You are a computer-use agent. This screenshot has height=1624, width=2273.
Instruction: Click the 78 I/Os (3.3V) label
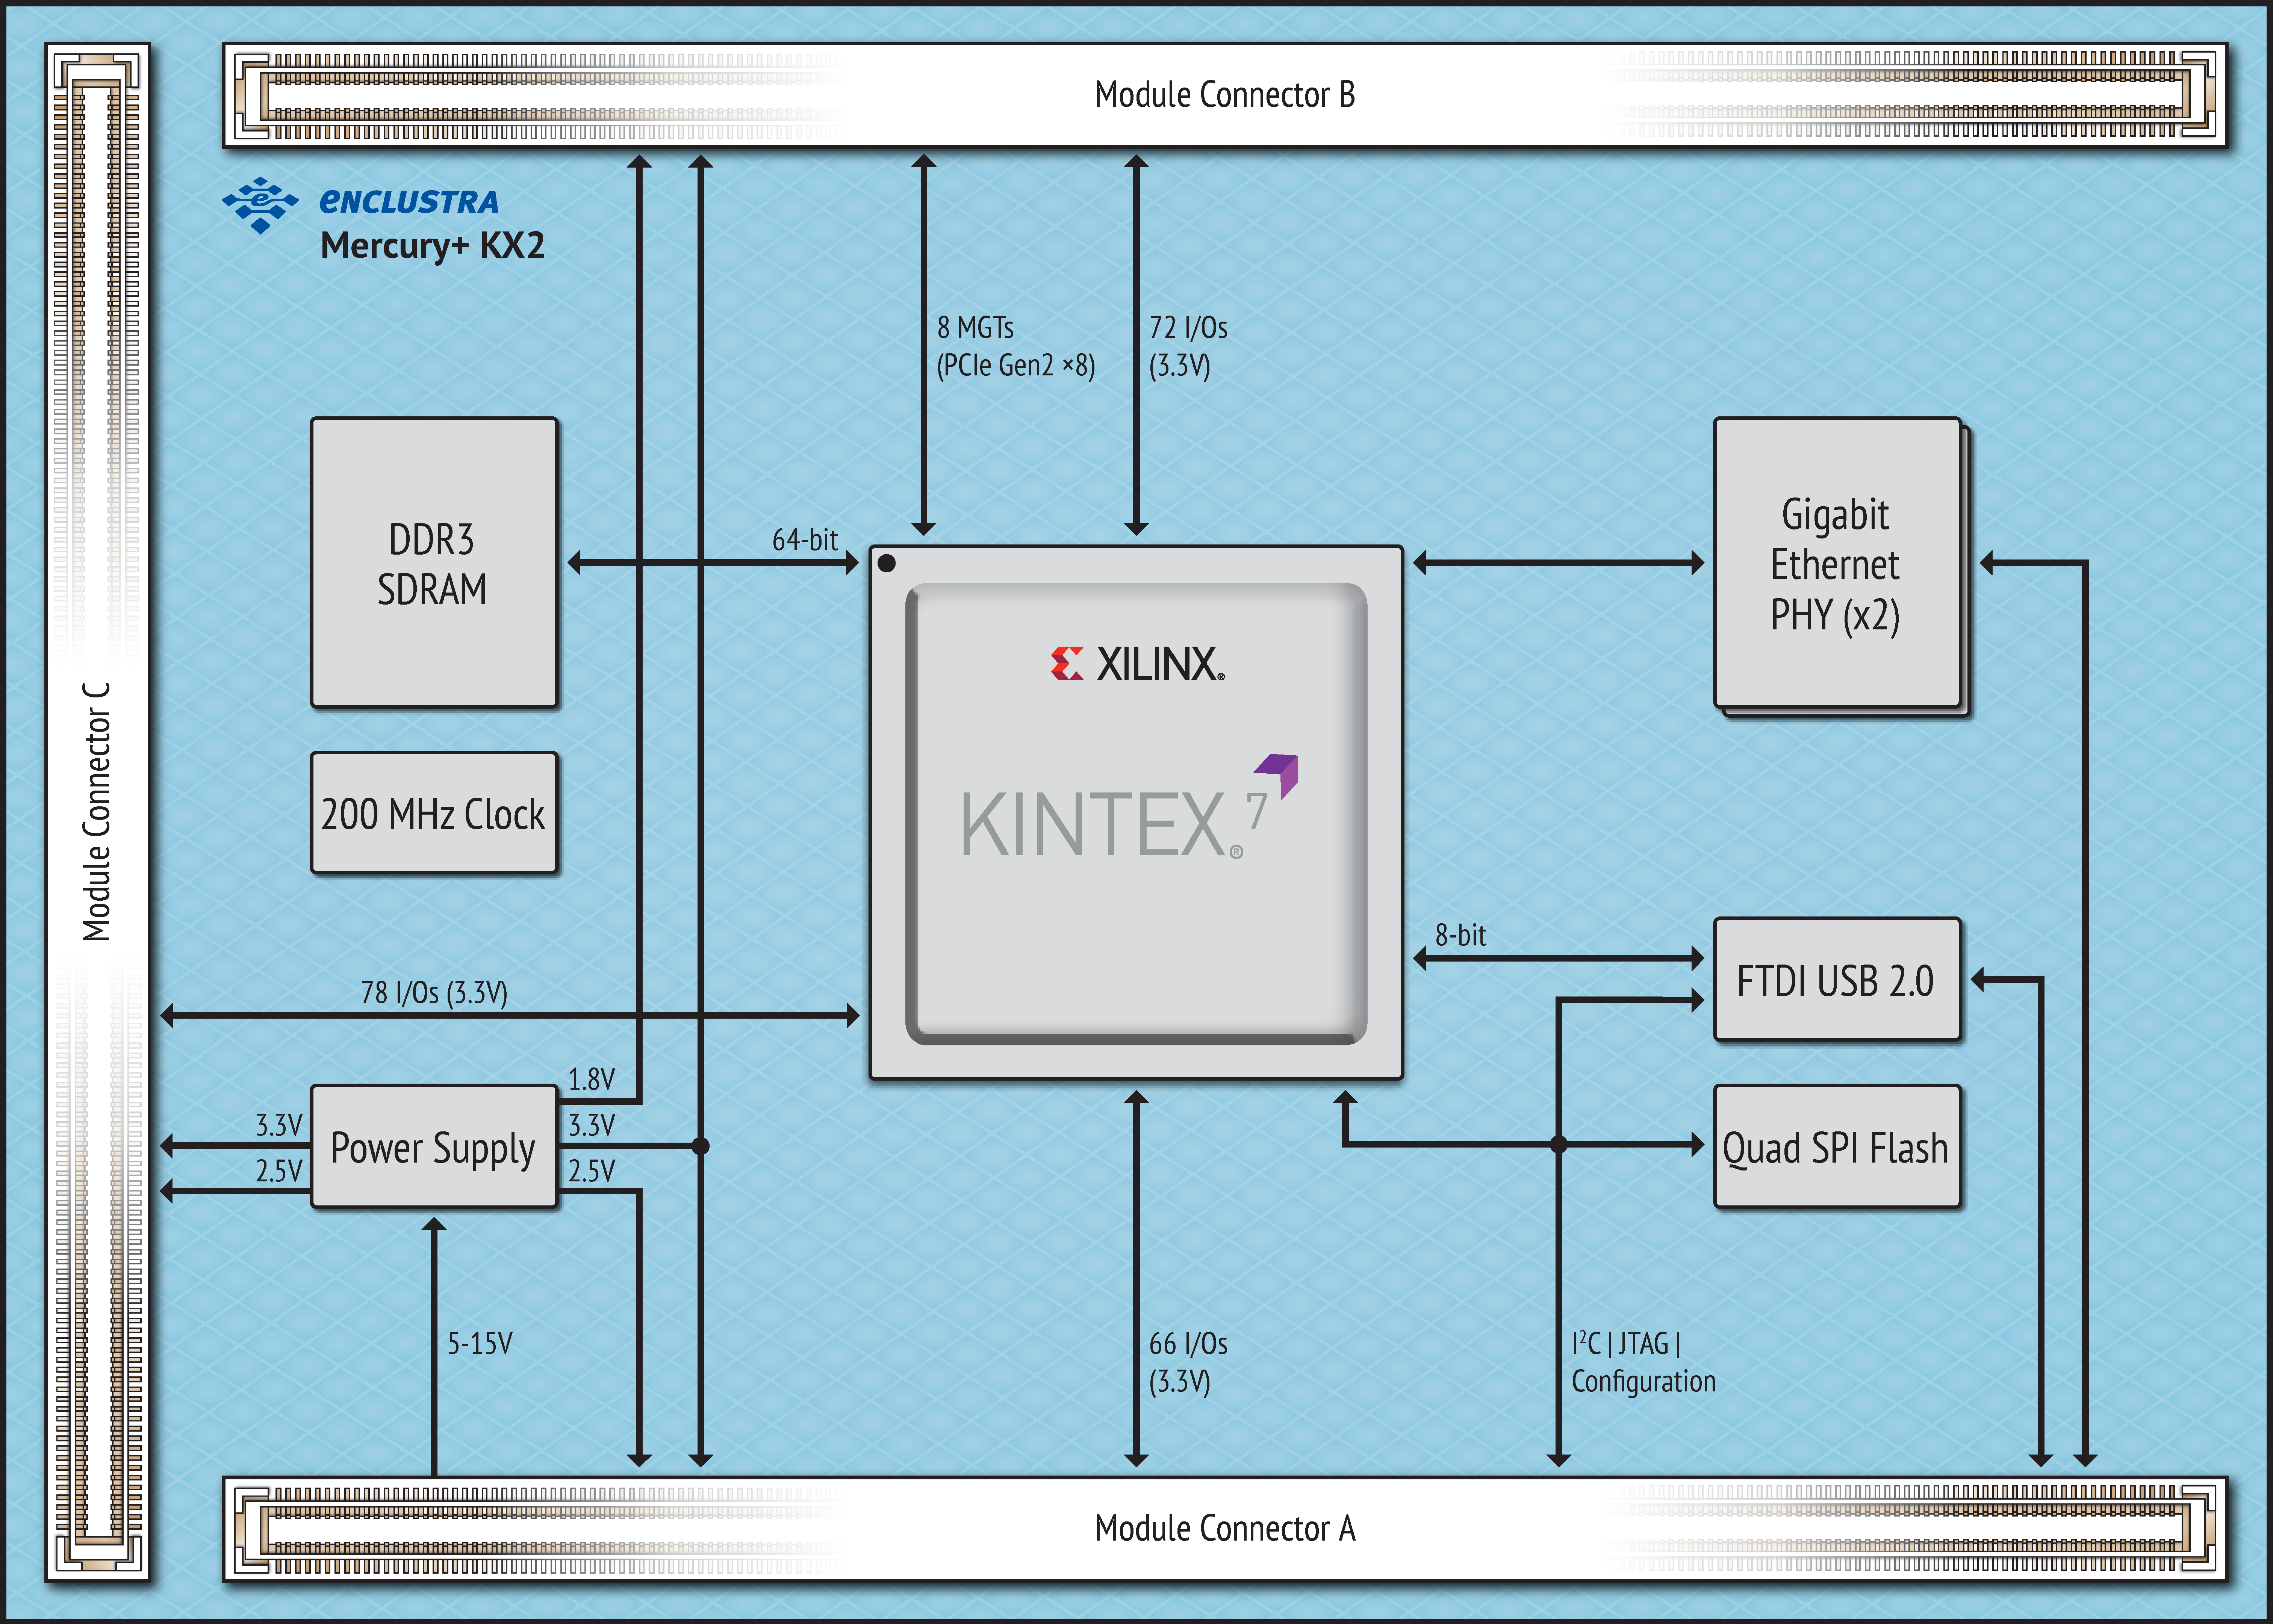(x=434, y=993)
